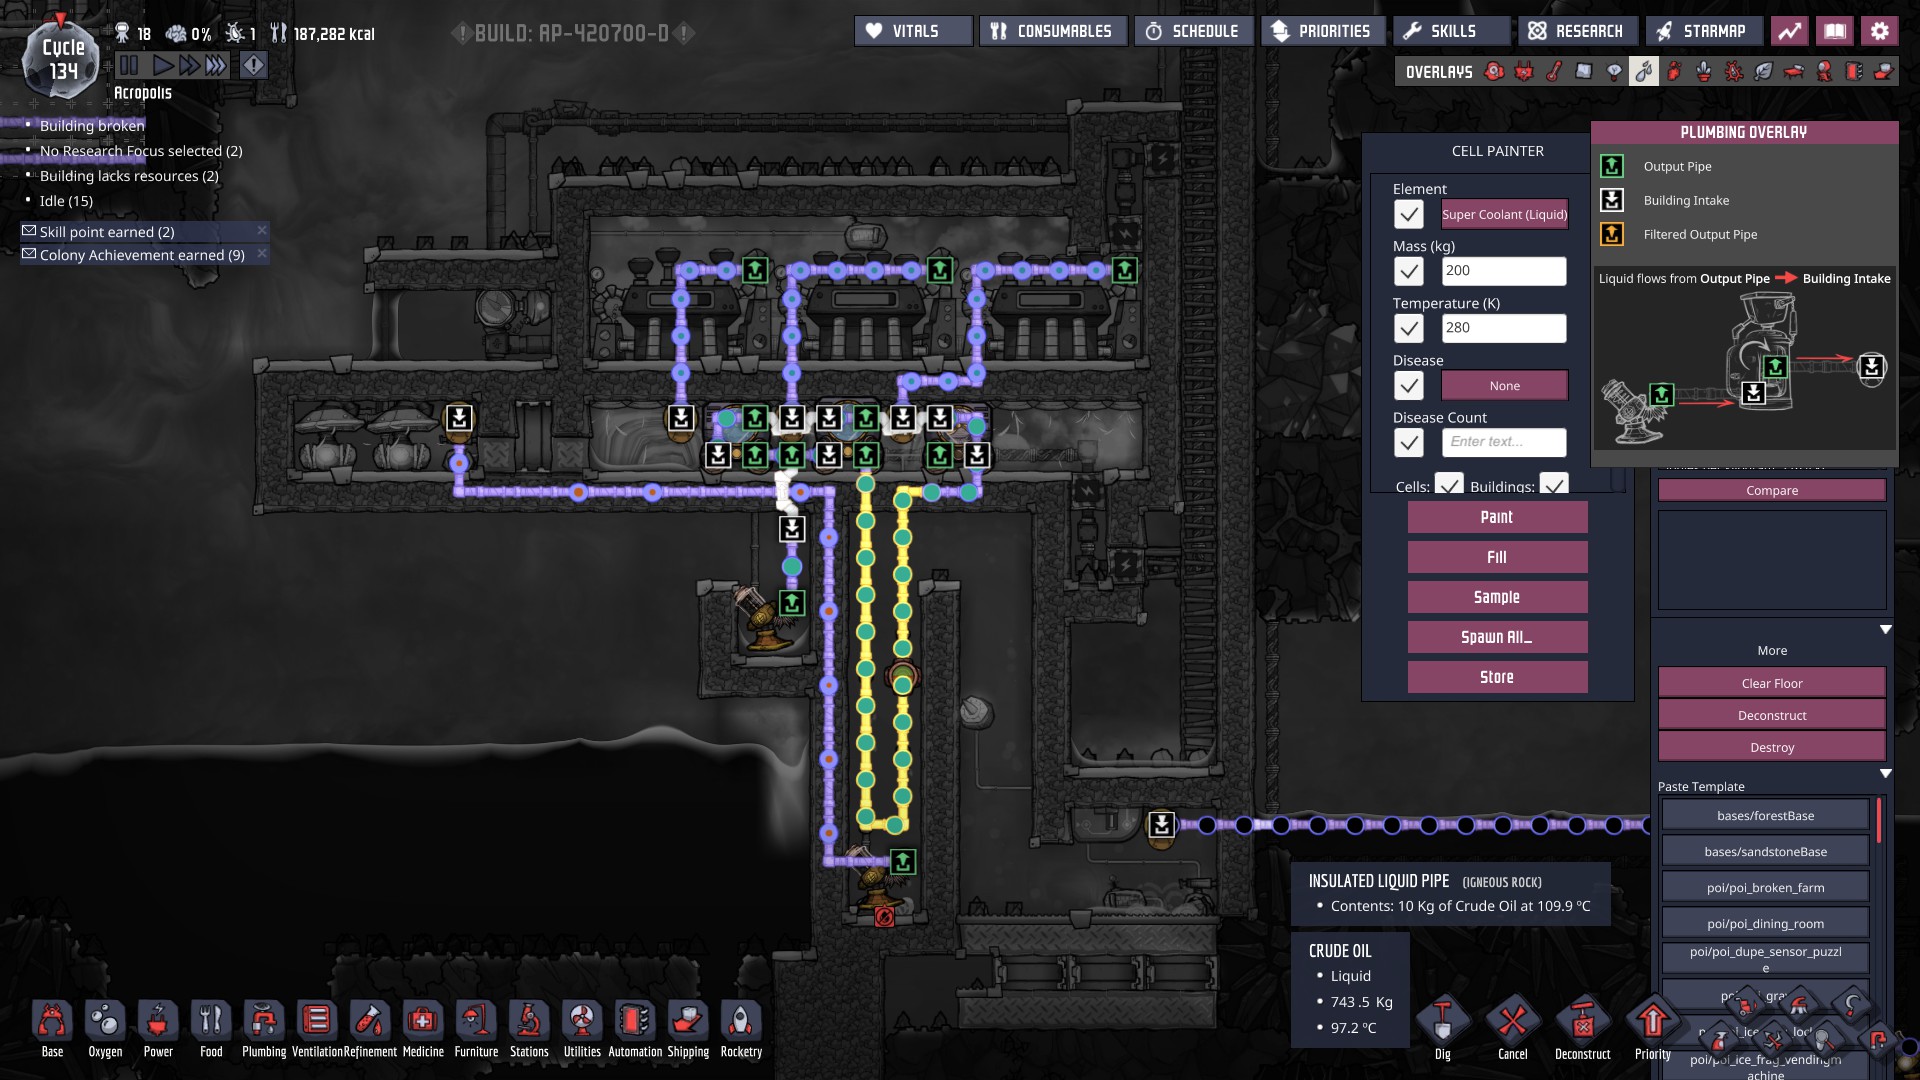Viewport: 1920px width, 1080px height.
Task: Click the Clear Floor button
Action: [x=1771, y=683]
